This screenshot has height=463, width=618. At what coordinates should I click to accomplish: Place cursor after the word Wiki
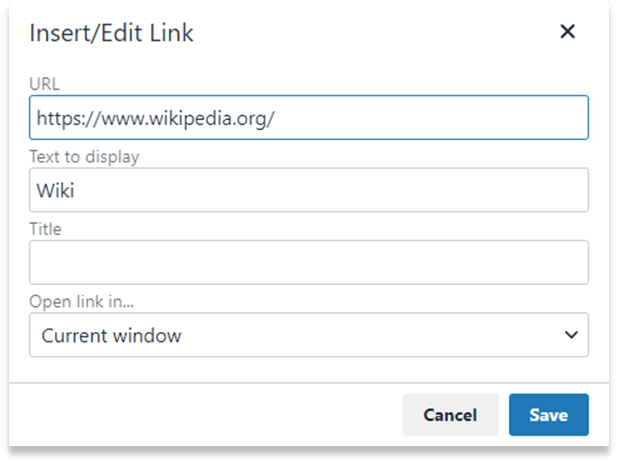(75, 191)
